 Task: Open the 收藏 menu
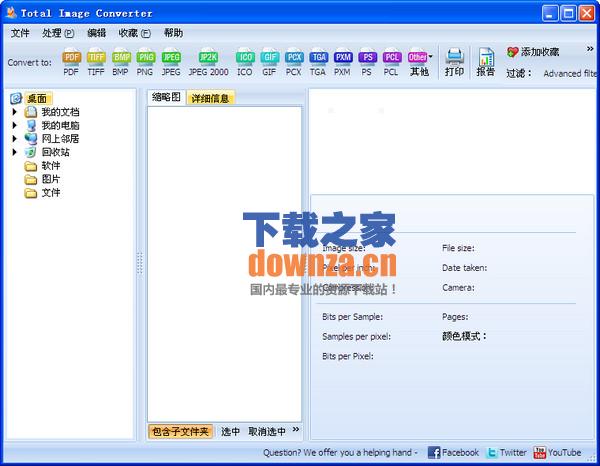pos(134,33)
